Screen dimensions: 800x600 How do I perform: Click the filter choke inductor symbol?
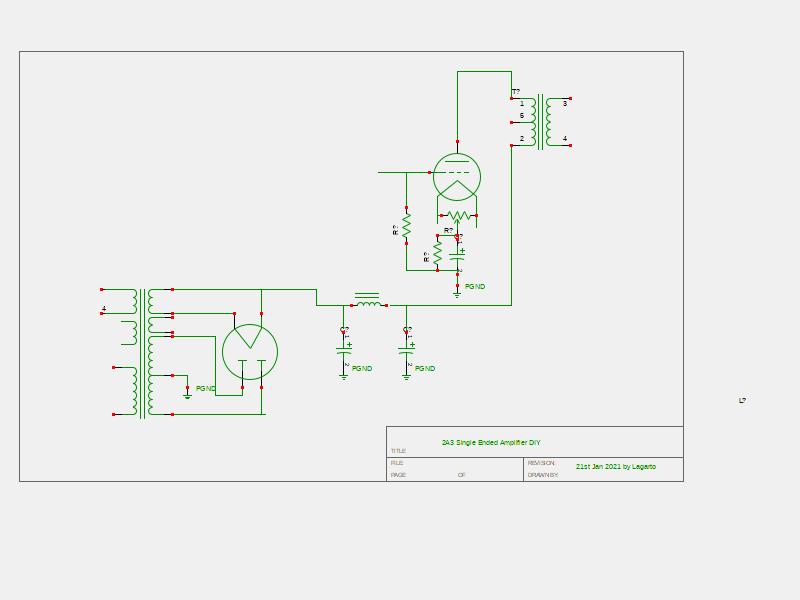coord(368,302)
